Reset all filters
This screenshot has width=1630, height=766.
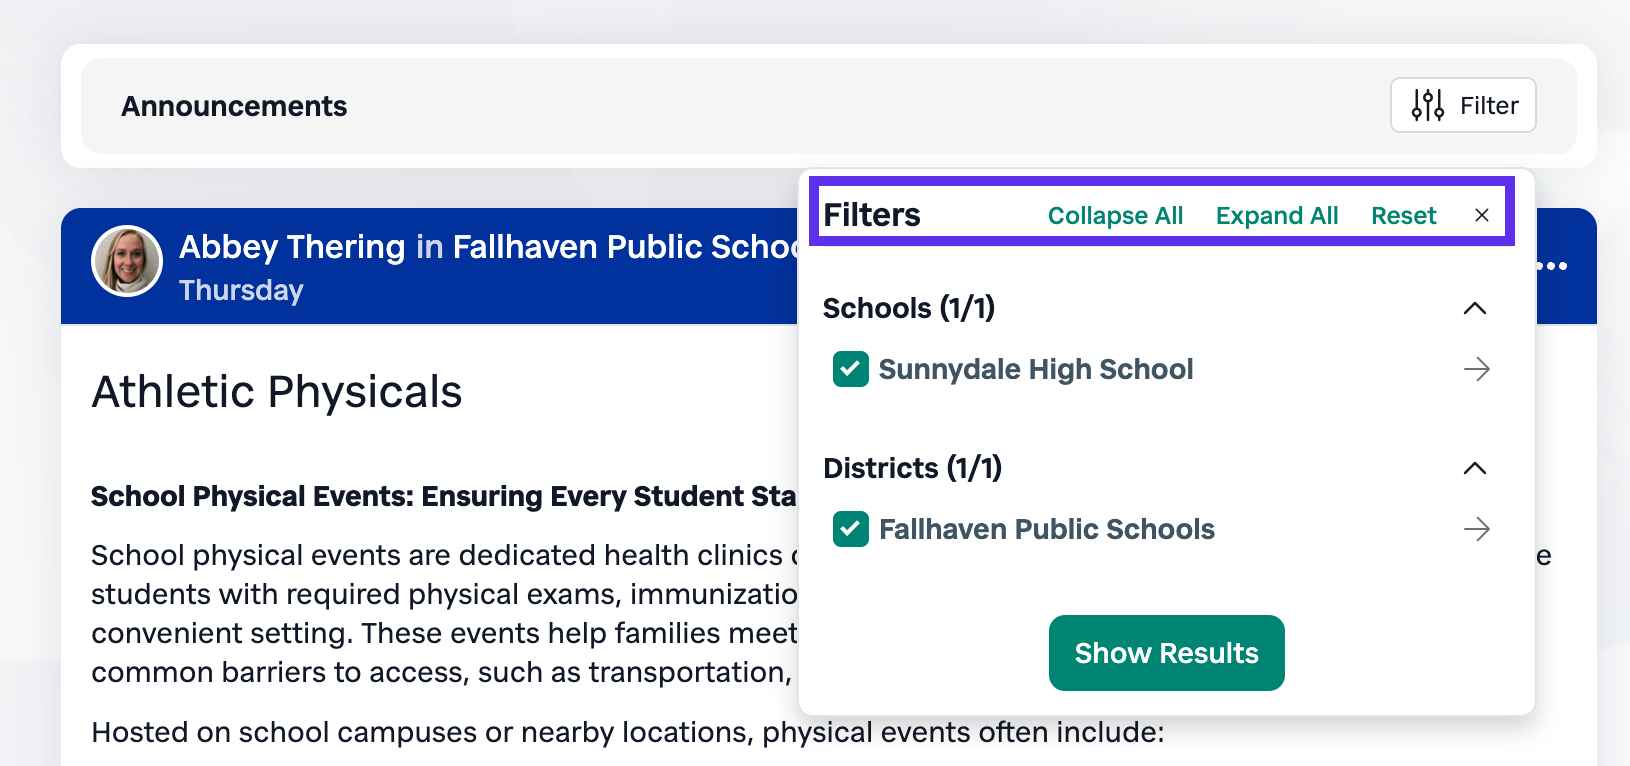1403,216
